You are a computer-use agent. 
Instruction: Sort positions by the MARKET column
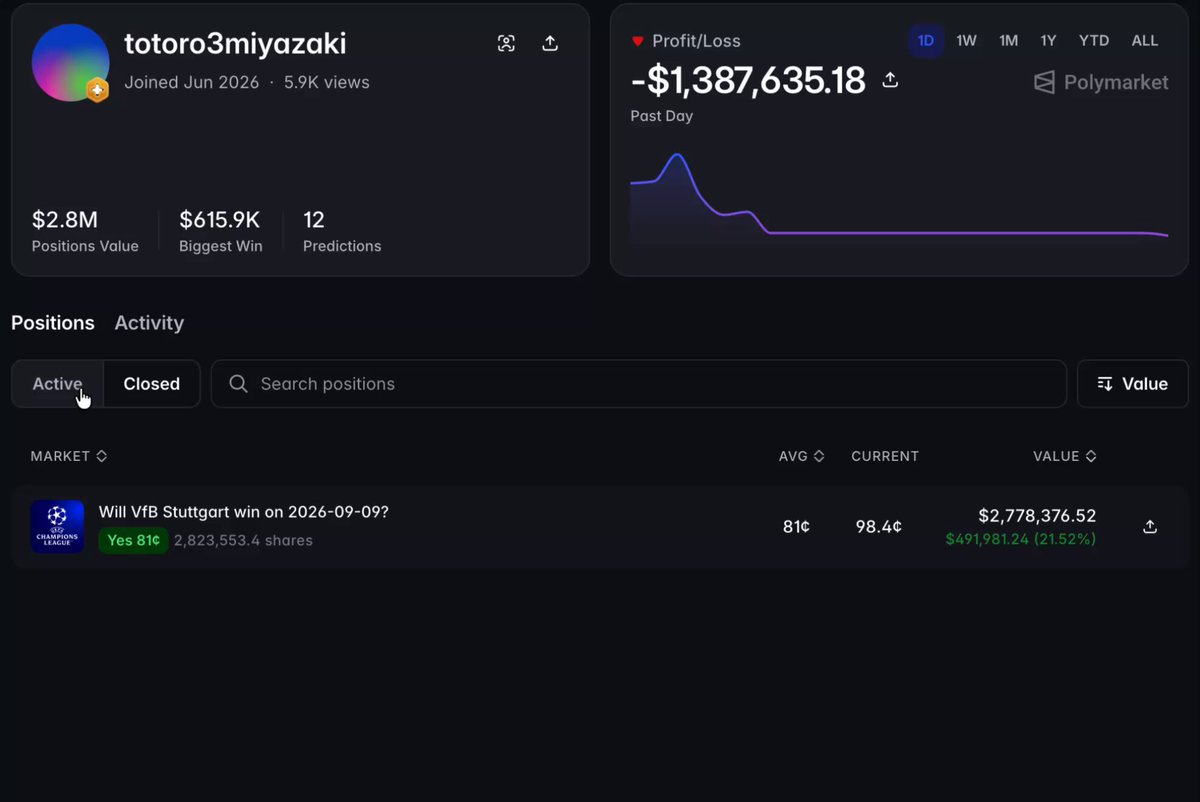(x=69, y=456)
